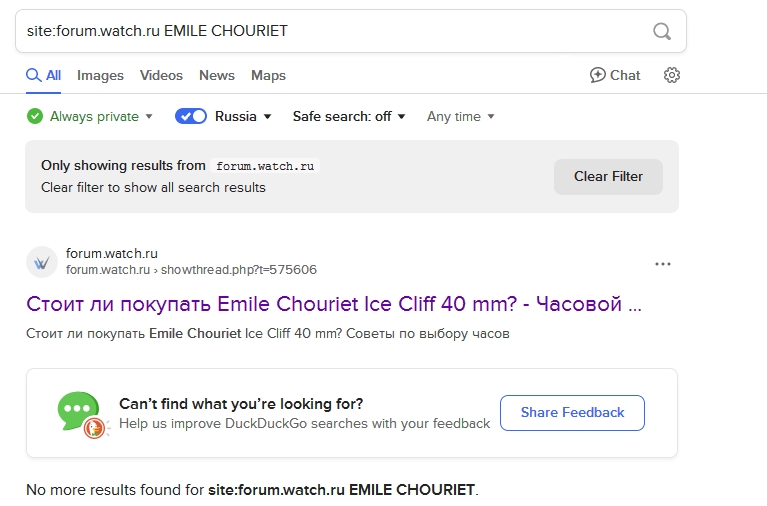The width and height of the screenshot is (767, 506).
Task: Open the Maps tab
Action: pos(268,75)
